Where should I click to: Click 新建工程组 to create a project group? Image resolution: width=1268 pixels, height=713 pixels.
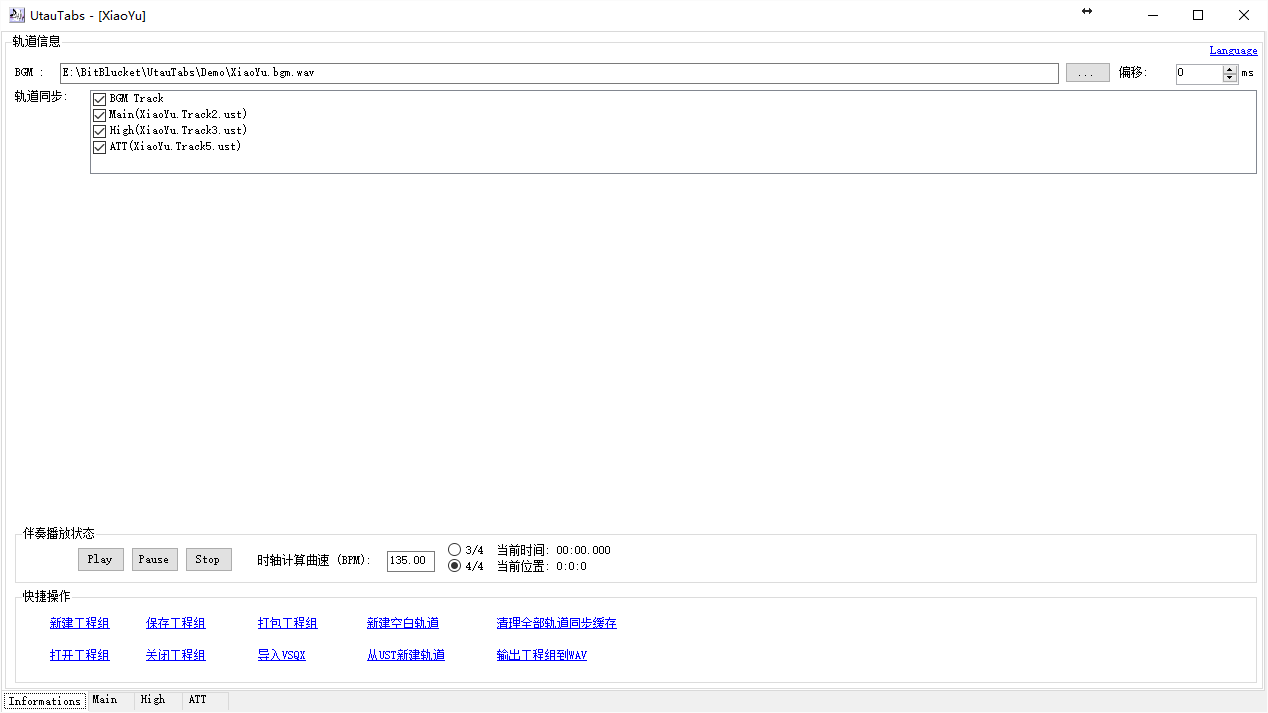(80, 623)
